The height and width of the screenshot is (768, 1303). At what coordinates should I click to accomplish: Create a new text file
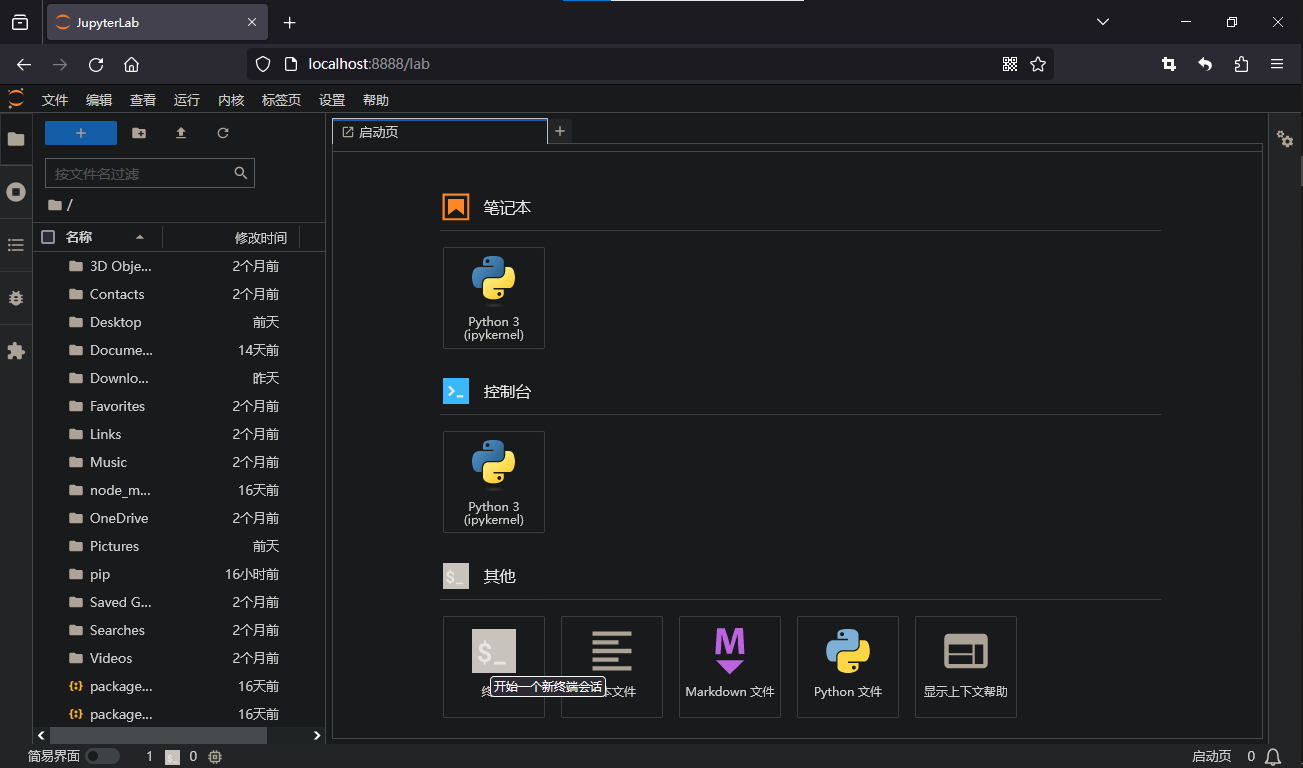tap(612, 667)
